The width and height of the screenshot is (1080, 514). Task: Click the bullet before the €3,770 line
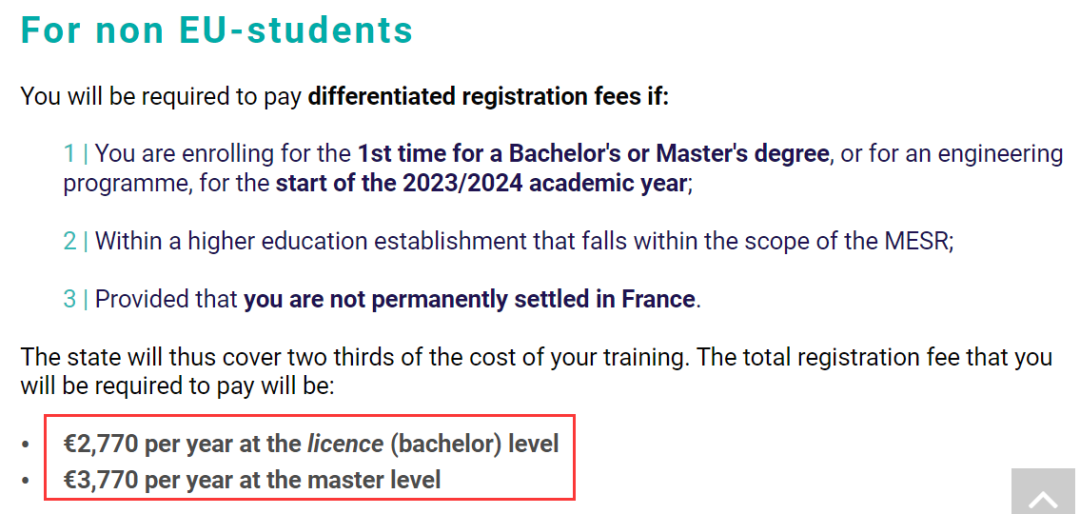point(25,480)
